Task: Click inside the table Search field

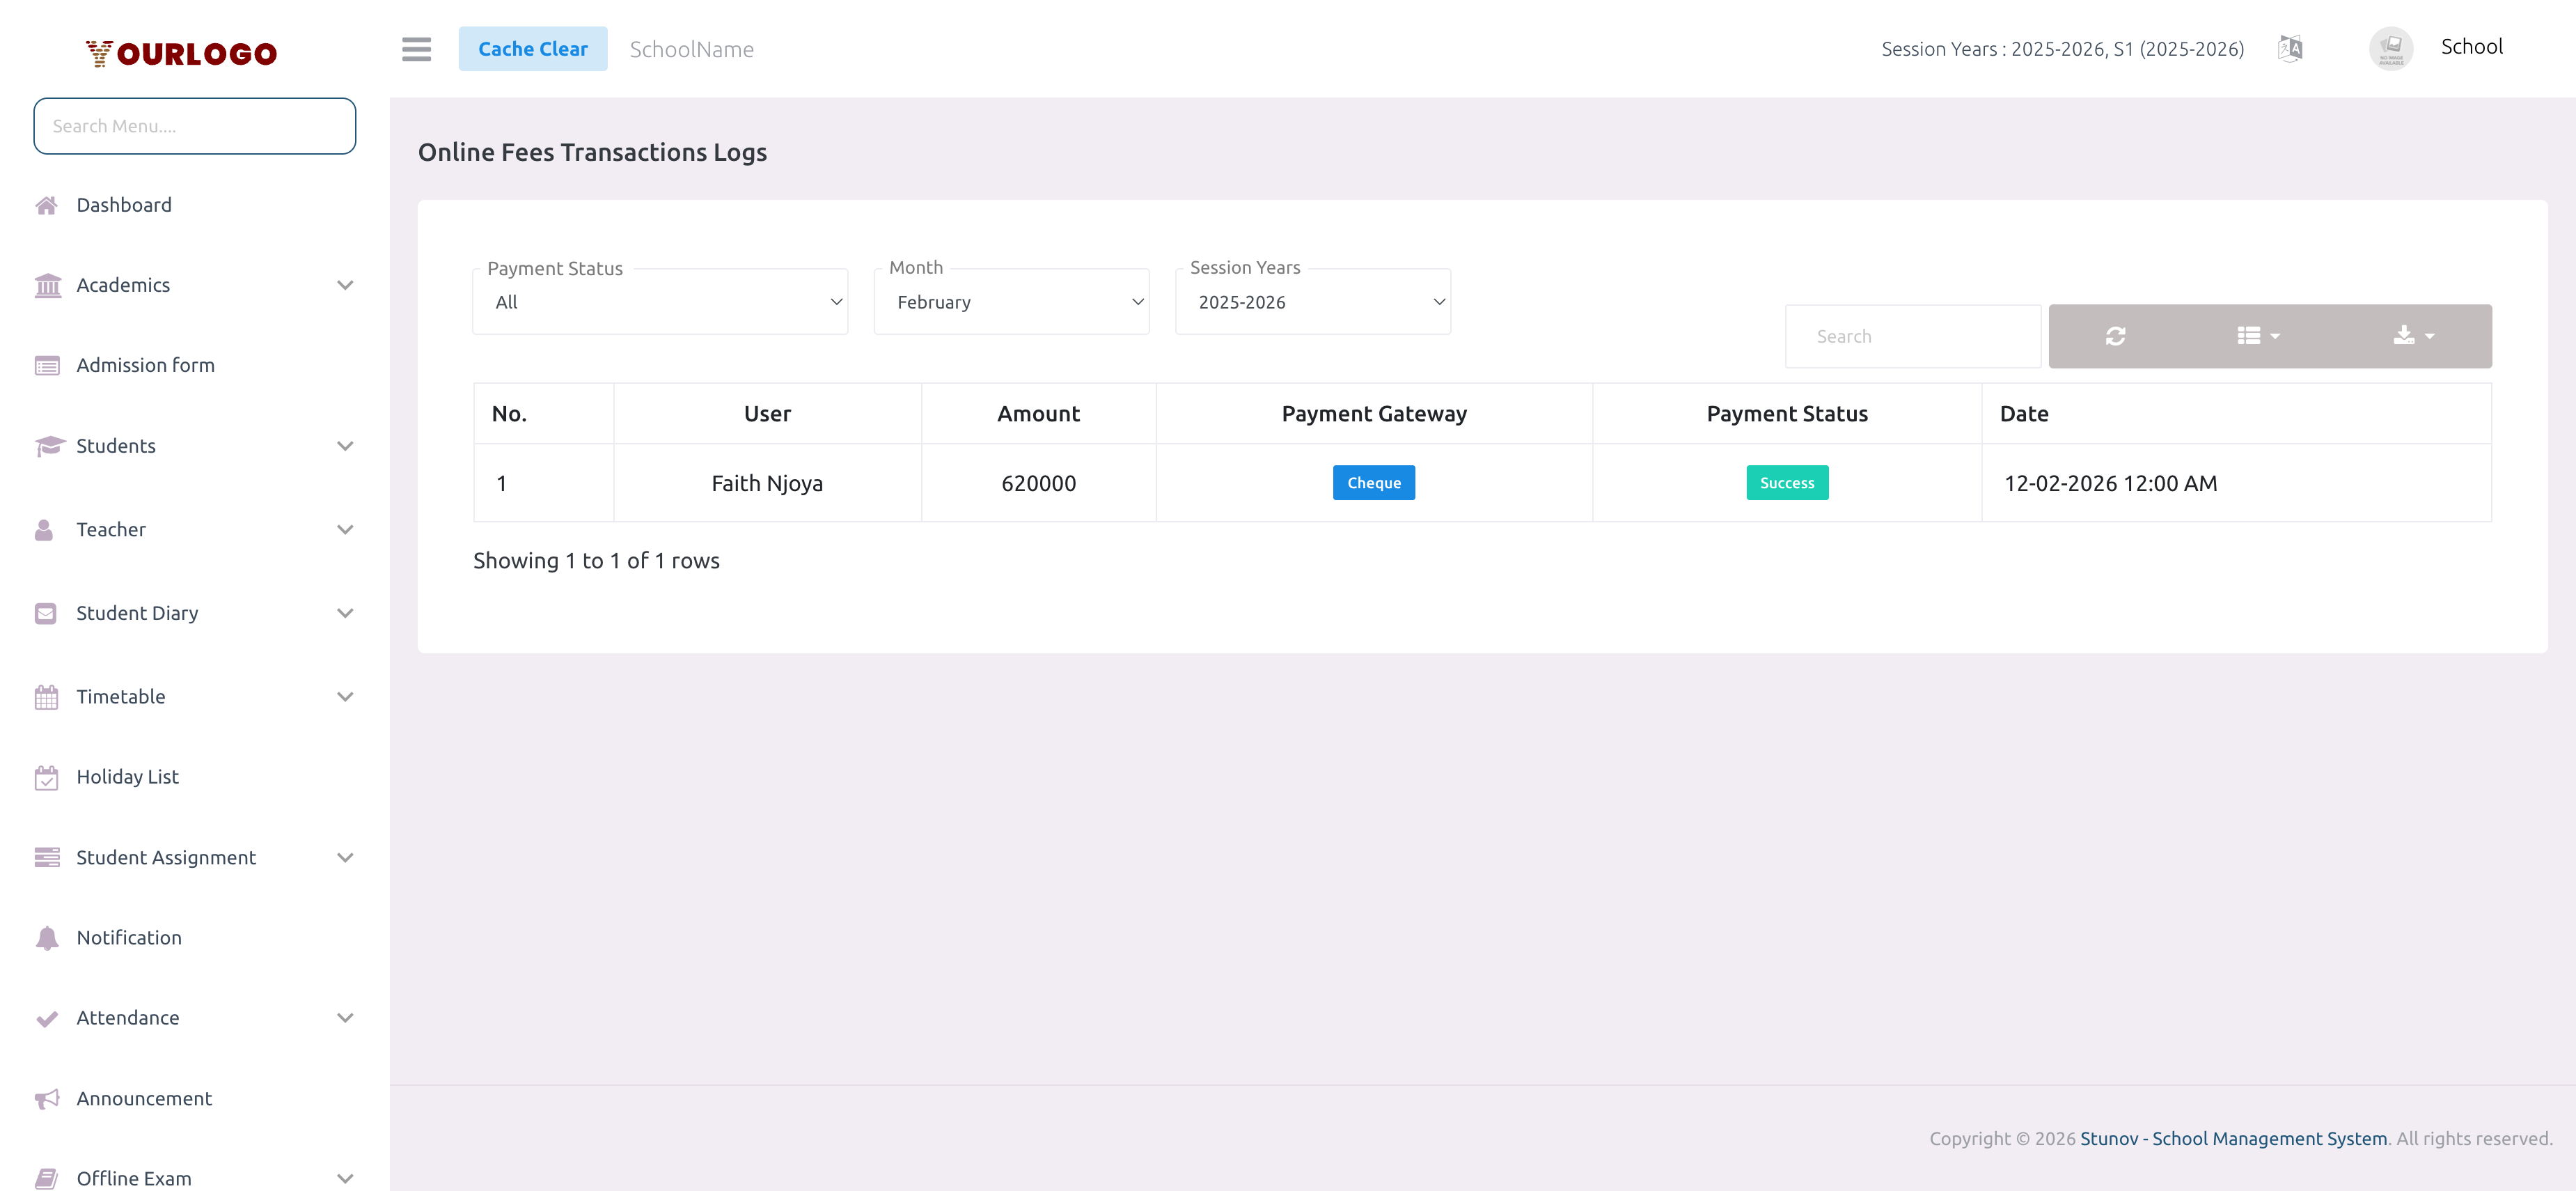Action: (1912, 336)
